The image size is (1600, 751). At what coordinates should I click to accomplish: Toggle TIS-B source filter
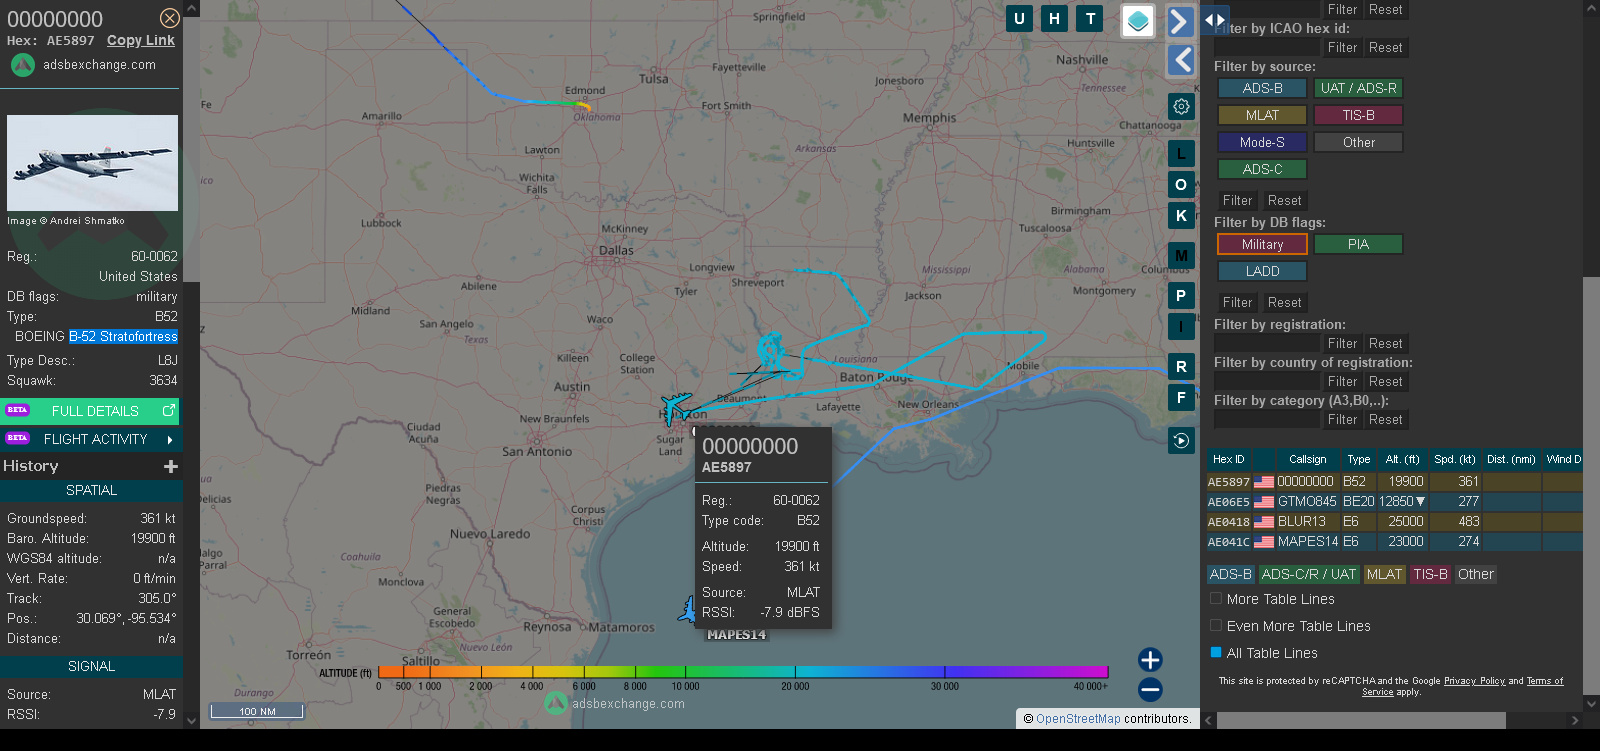click(x=1358, y=115)
